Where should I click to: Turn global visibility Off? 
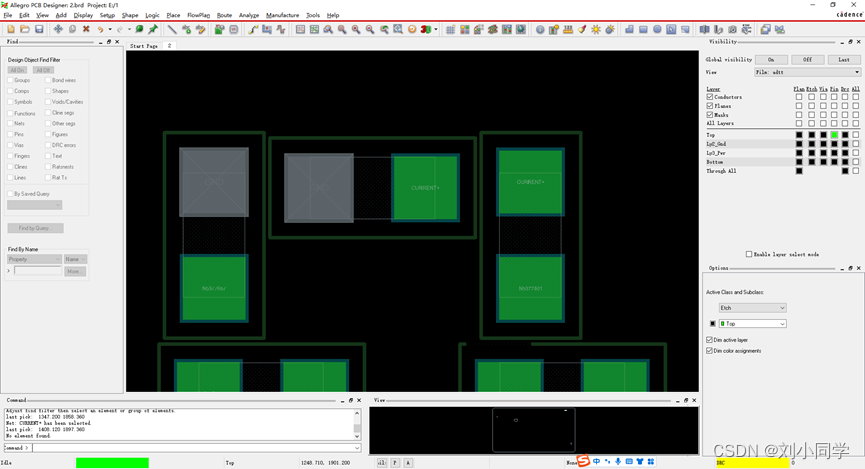click(807, 59)
